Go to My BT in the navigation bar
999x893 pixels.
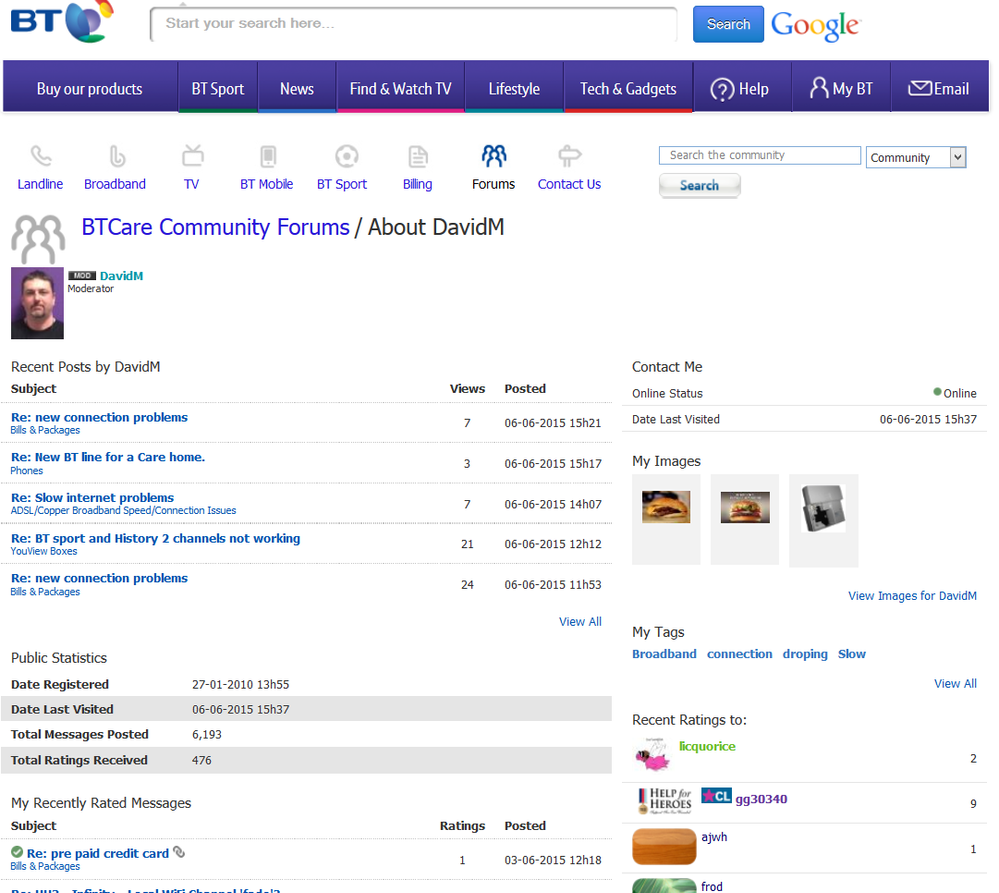[841, 89]
